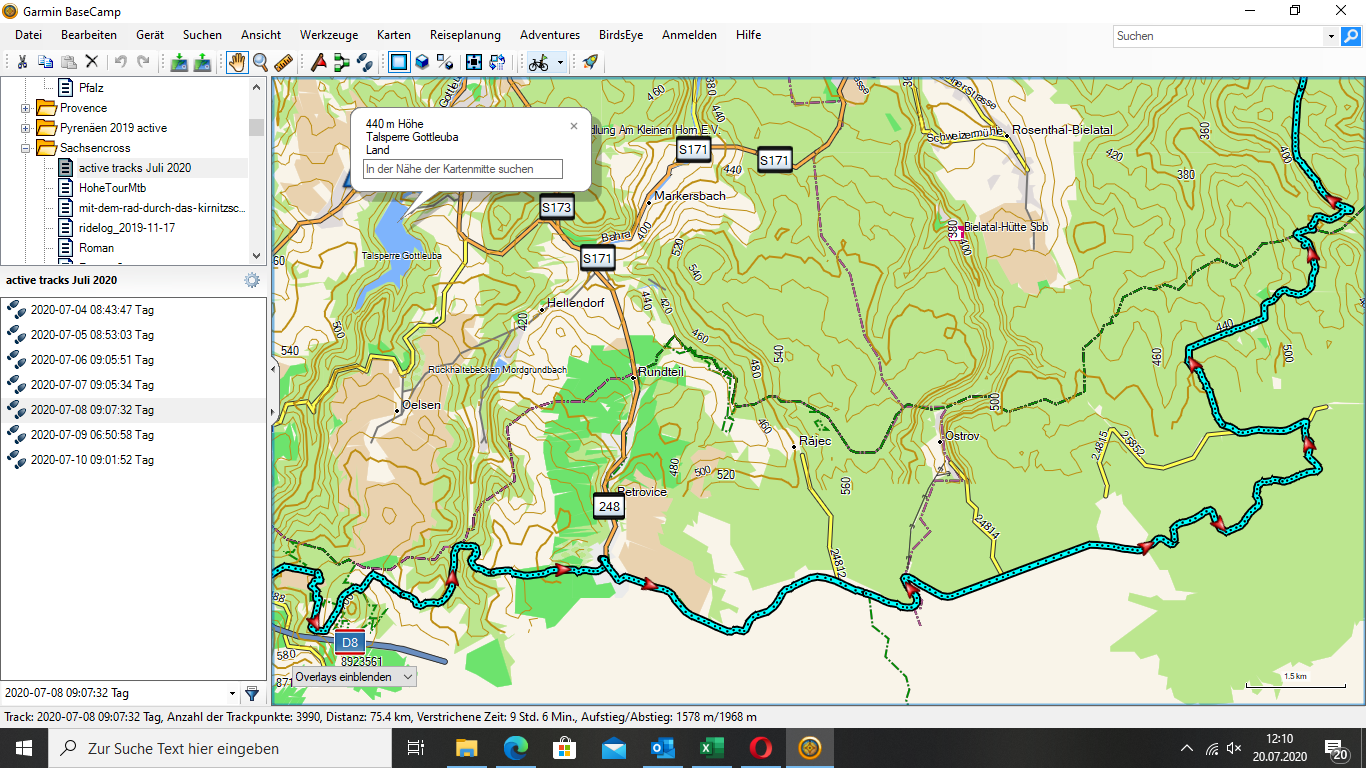Open the Karten menu

tap(394, 35)
